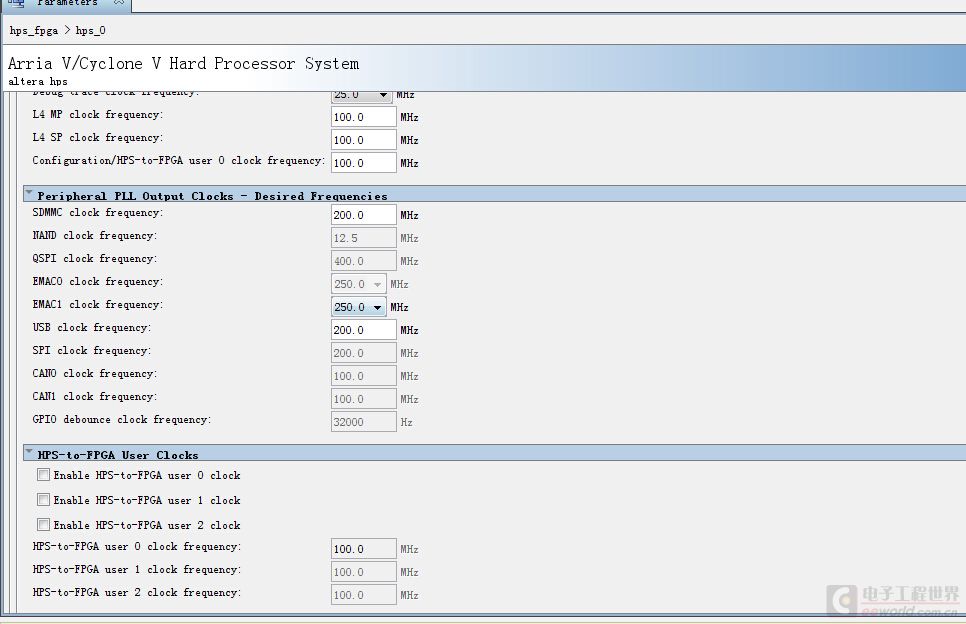Click the CAN1 clock frequency field
Viewport: 966px width, 624px height.
tap(363, 399)
